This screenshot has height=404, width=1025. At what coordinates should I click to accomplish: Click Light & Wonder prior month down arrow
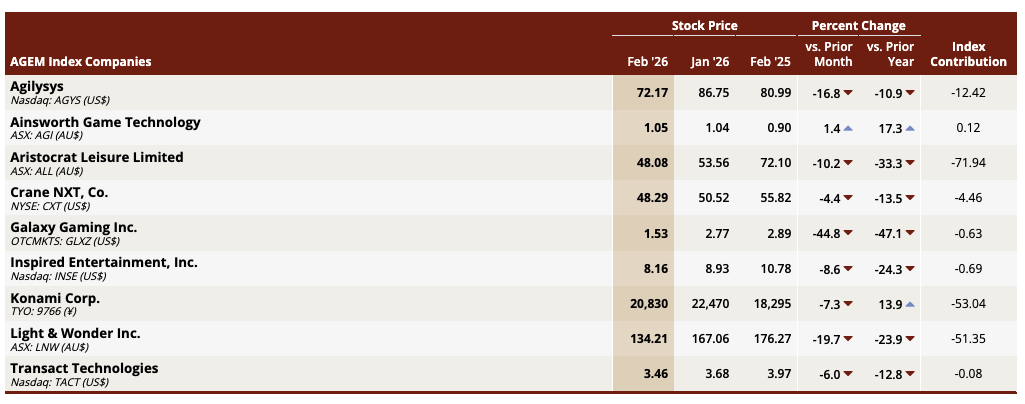click(848, 339)
